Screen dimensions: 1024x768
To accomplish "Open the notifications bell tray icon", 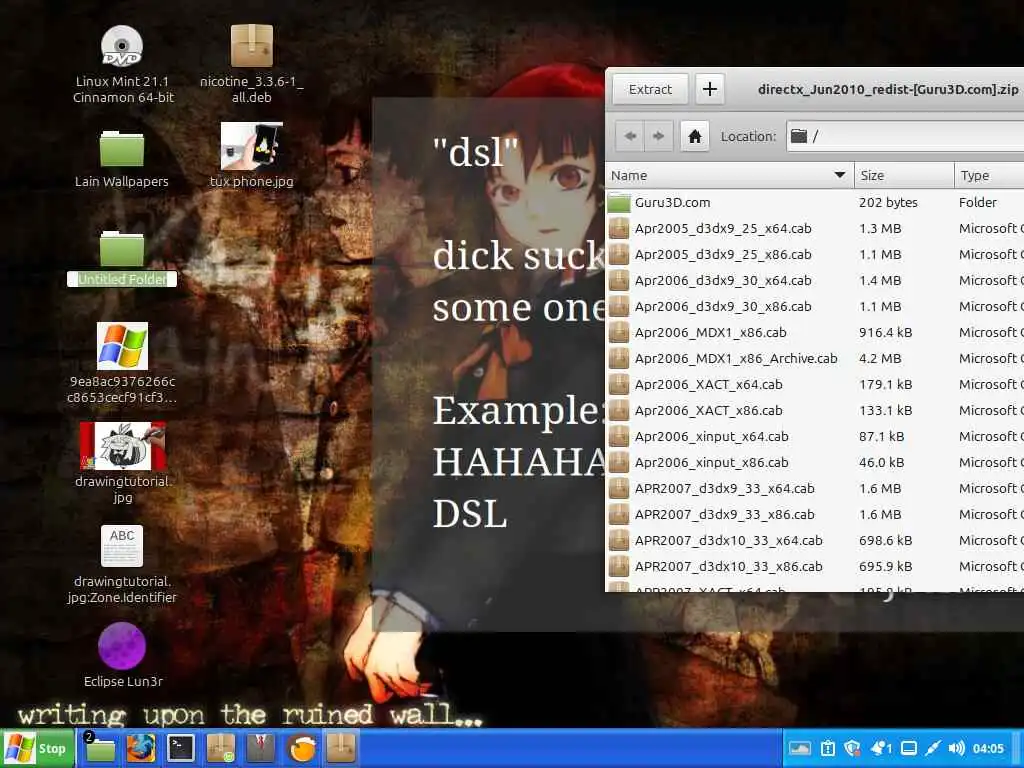I will [x=881, y=748].
